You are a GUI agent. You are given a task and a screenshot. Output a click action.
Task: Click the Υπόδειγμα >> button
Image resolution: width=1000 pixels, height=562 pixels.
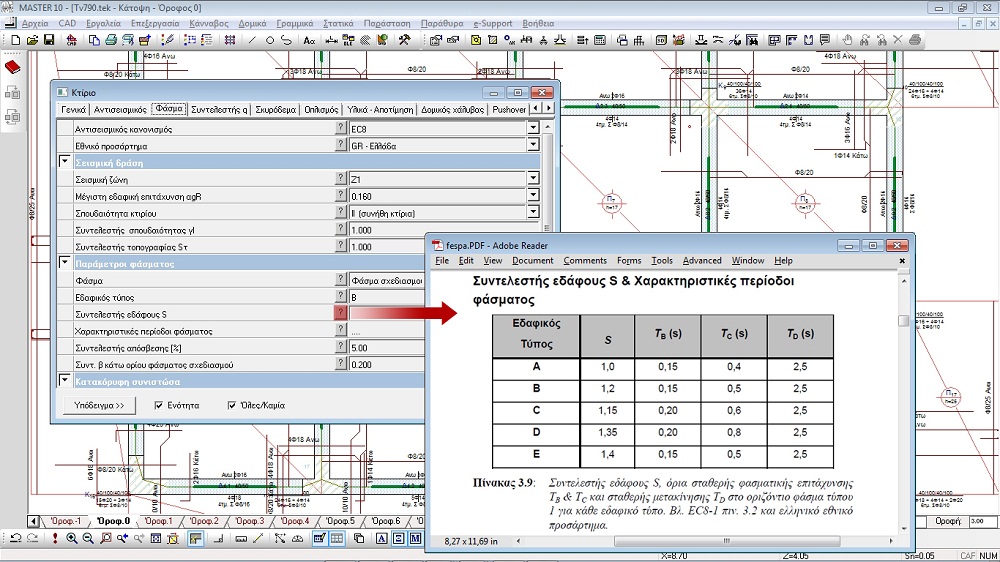coord(99,405)
